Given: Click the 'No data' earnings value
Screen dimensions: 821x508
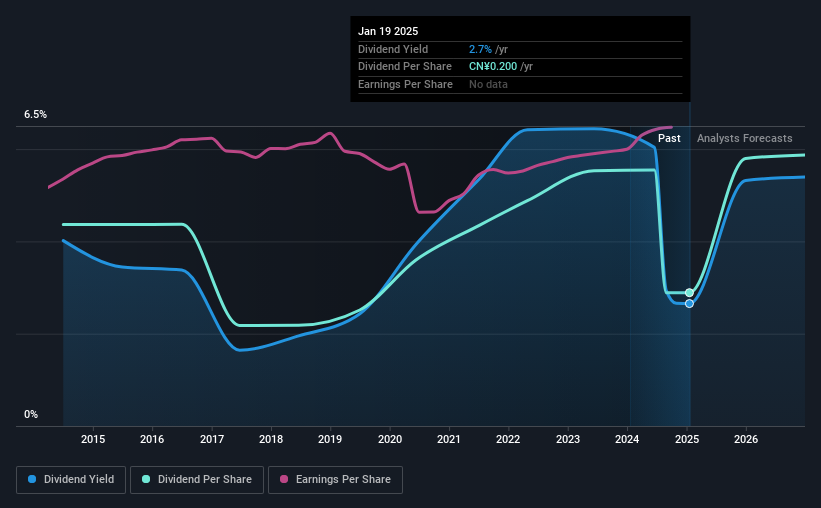Looking at the screenshot, I should [x=488, y=84].
